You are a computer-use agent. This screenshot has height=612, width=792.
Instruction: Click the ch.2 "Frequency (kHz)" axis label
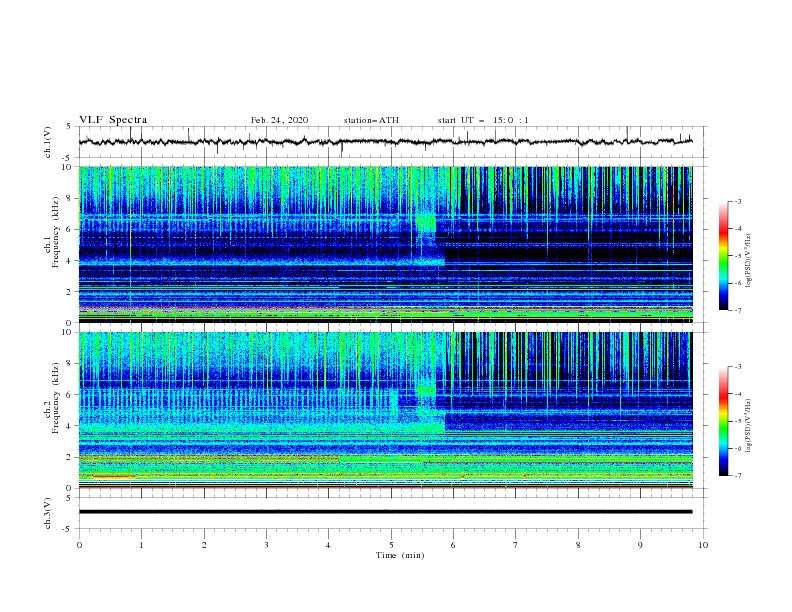point(56,398)
